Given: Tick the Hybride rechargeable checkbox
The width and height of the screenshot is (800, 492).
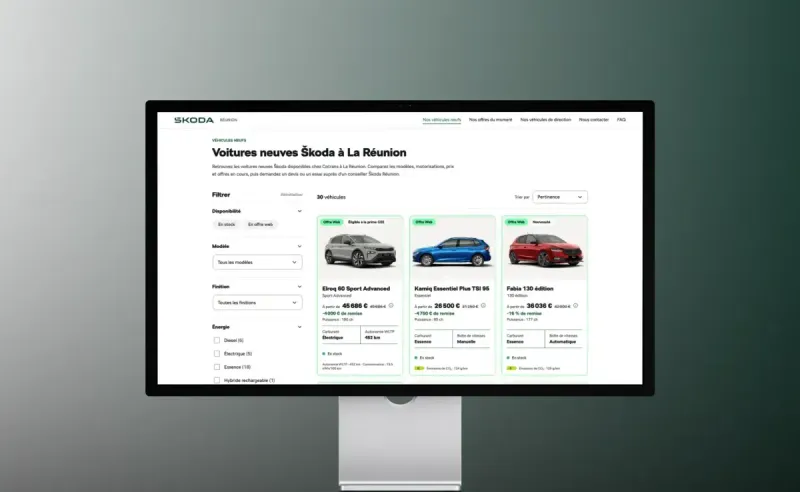Looking at the screenshot, I should pos(217,380).
